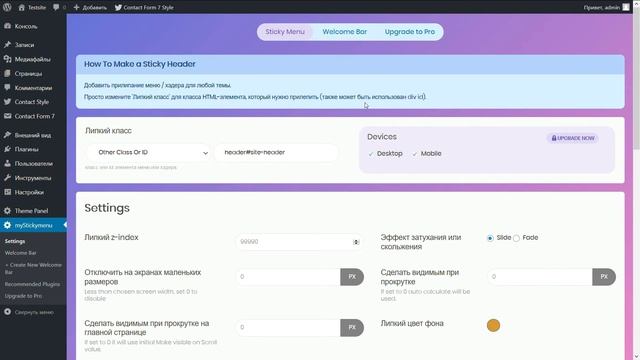Click the plus Добавить icon in admin bar
The height and width of the screenshot is (360, 640).
[x=76, y=7]
